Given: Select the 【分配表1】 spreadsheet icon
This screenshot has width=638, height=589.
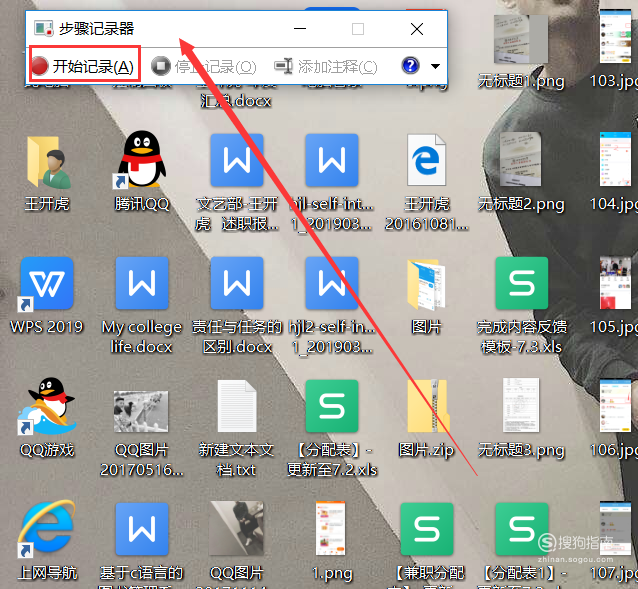Looking at the screenshot, I should pos(522,529).
